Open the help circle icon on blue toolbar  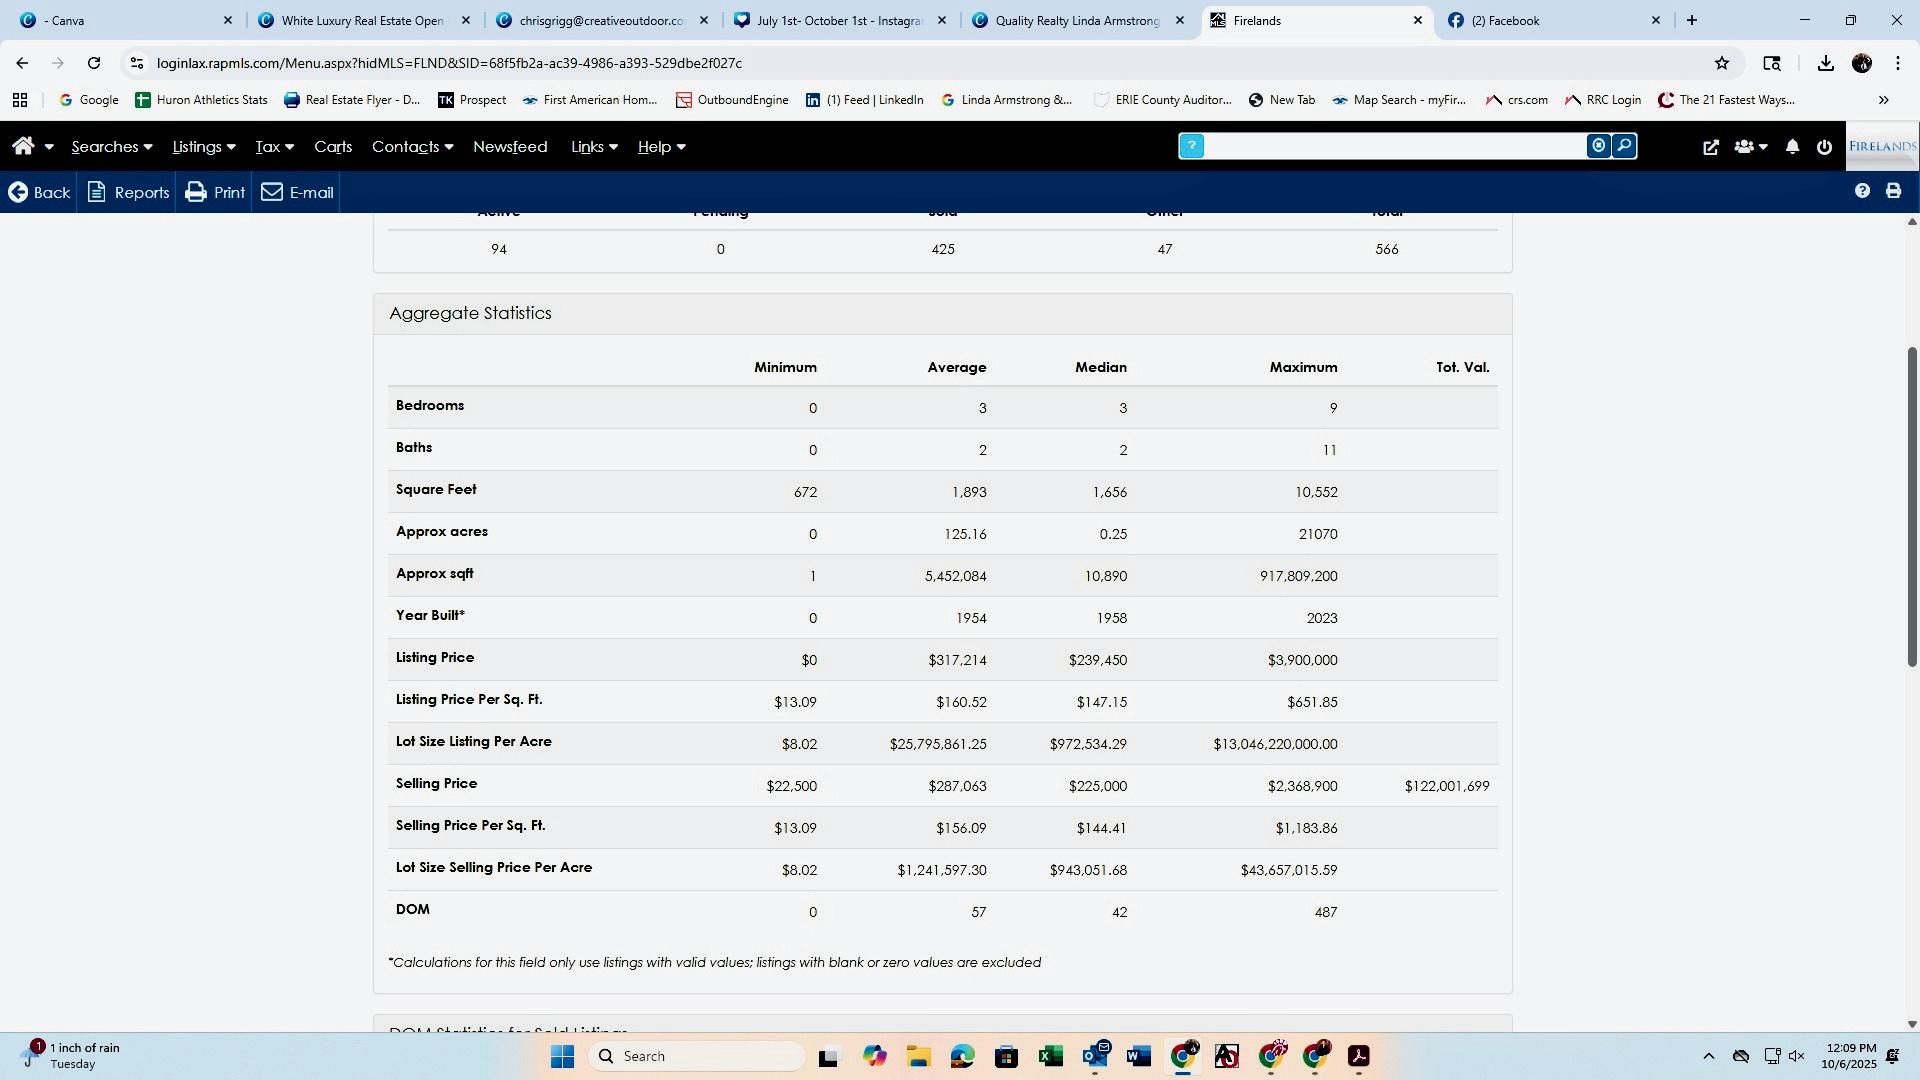tap(1862, 191)
